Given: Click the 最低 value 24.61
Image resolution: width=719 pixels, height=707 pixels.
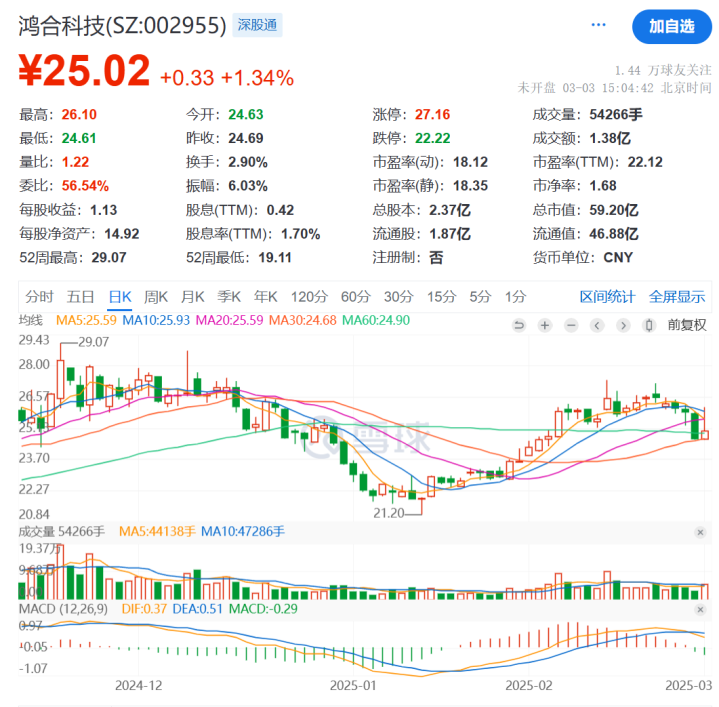Looking at the screenshot, I should pos(79,138).
